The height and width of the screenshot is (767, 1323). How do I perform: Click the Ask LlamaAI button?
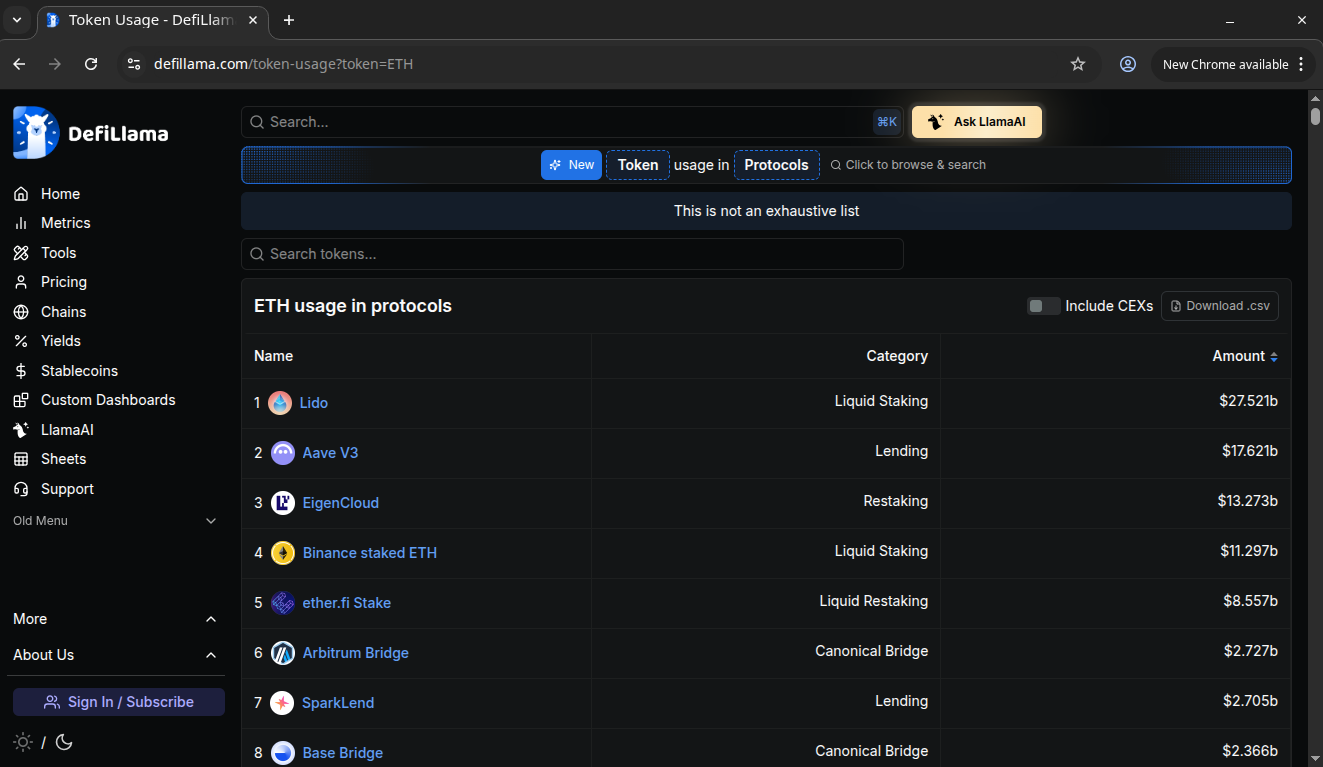[977, 122]
